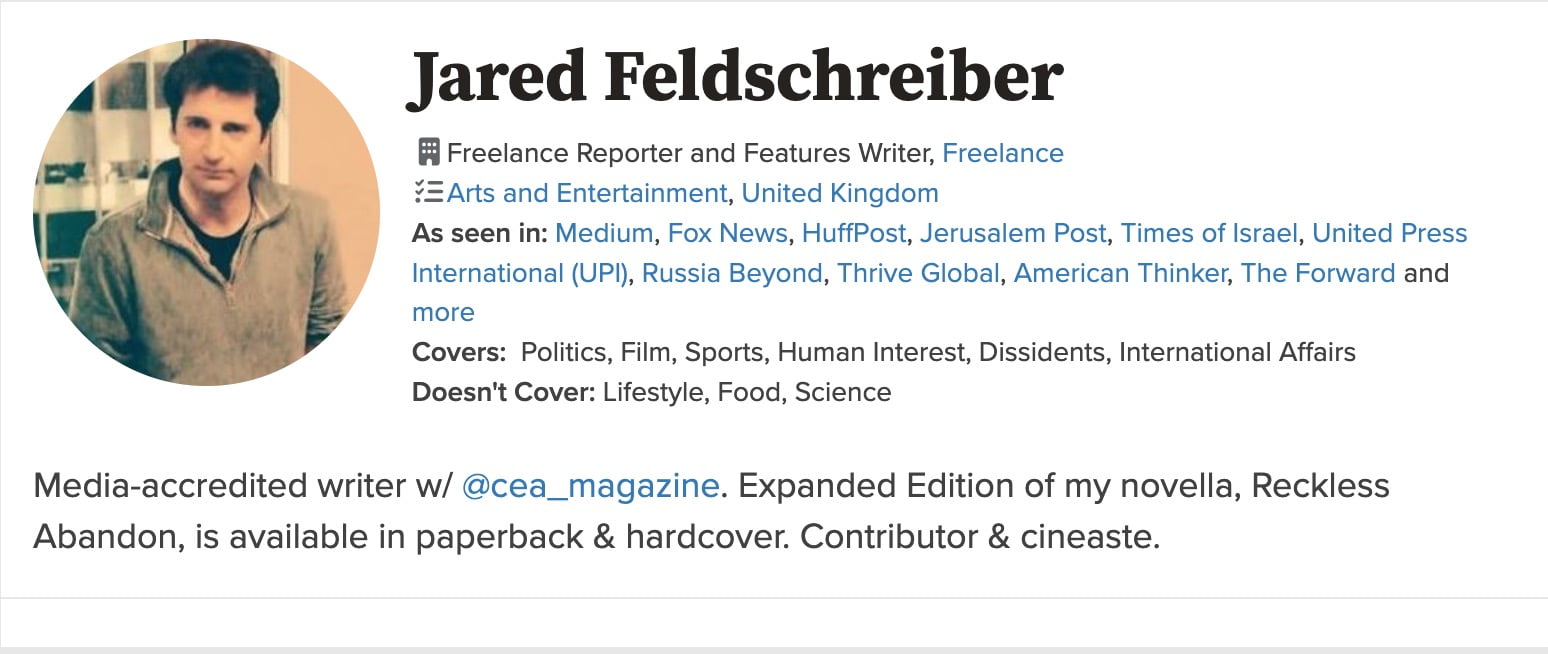The height and width of the screenshot is (654, 1548).
Task: Open the Russia Beyond outlet link
Action: click(x=732, y=273)
